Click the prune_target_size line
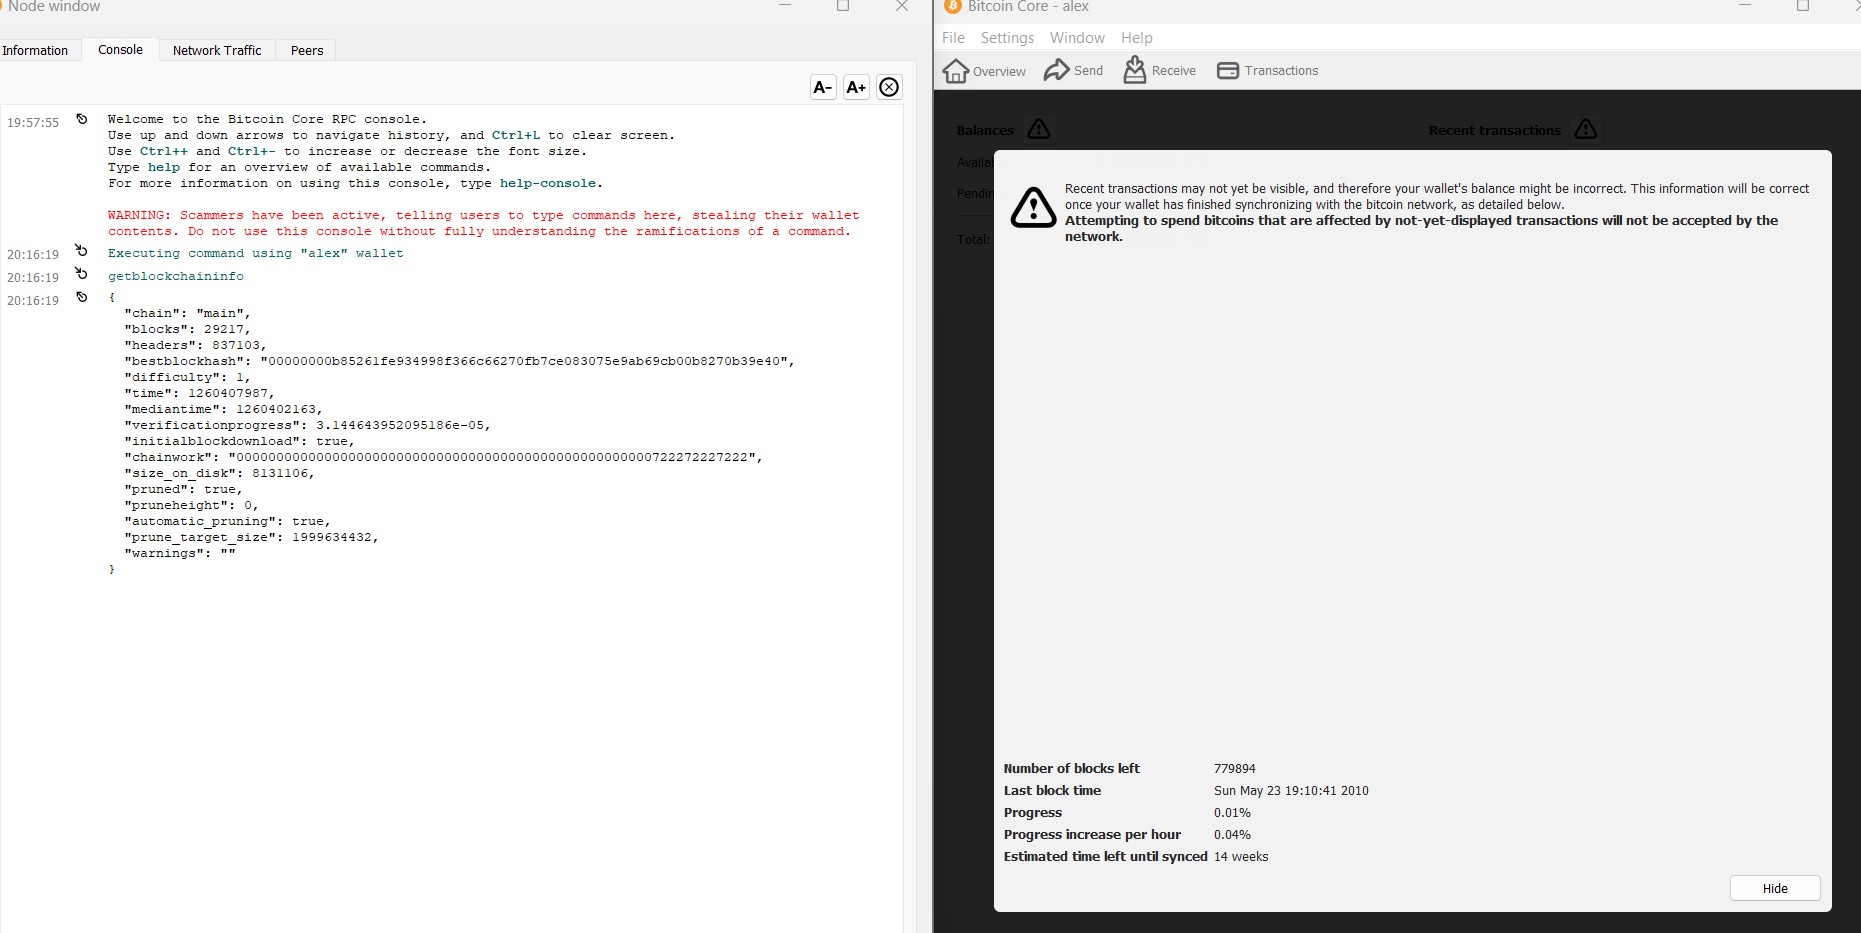Screen dimensions: 1861x933 click(251, 537)
